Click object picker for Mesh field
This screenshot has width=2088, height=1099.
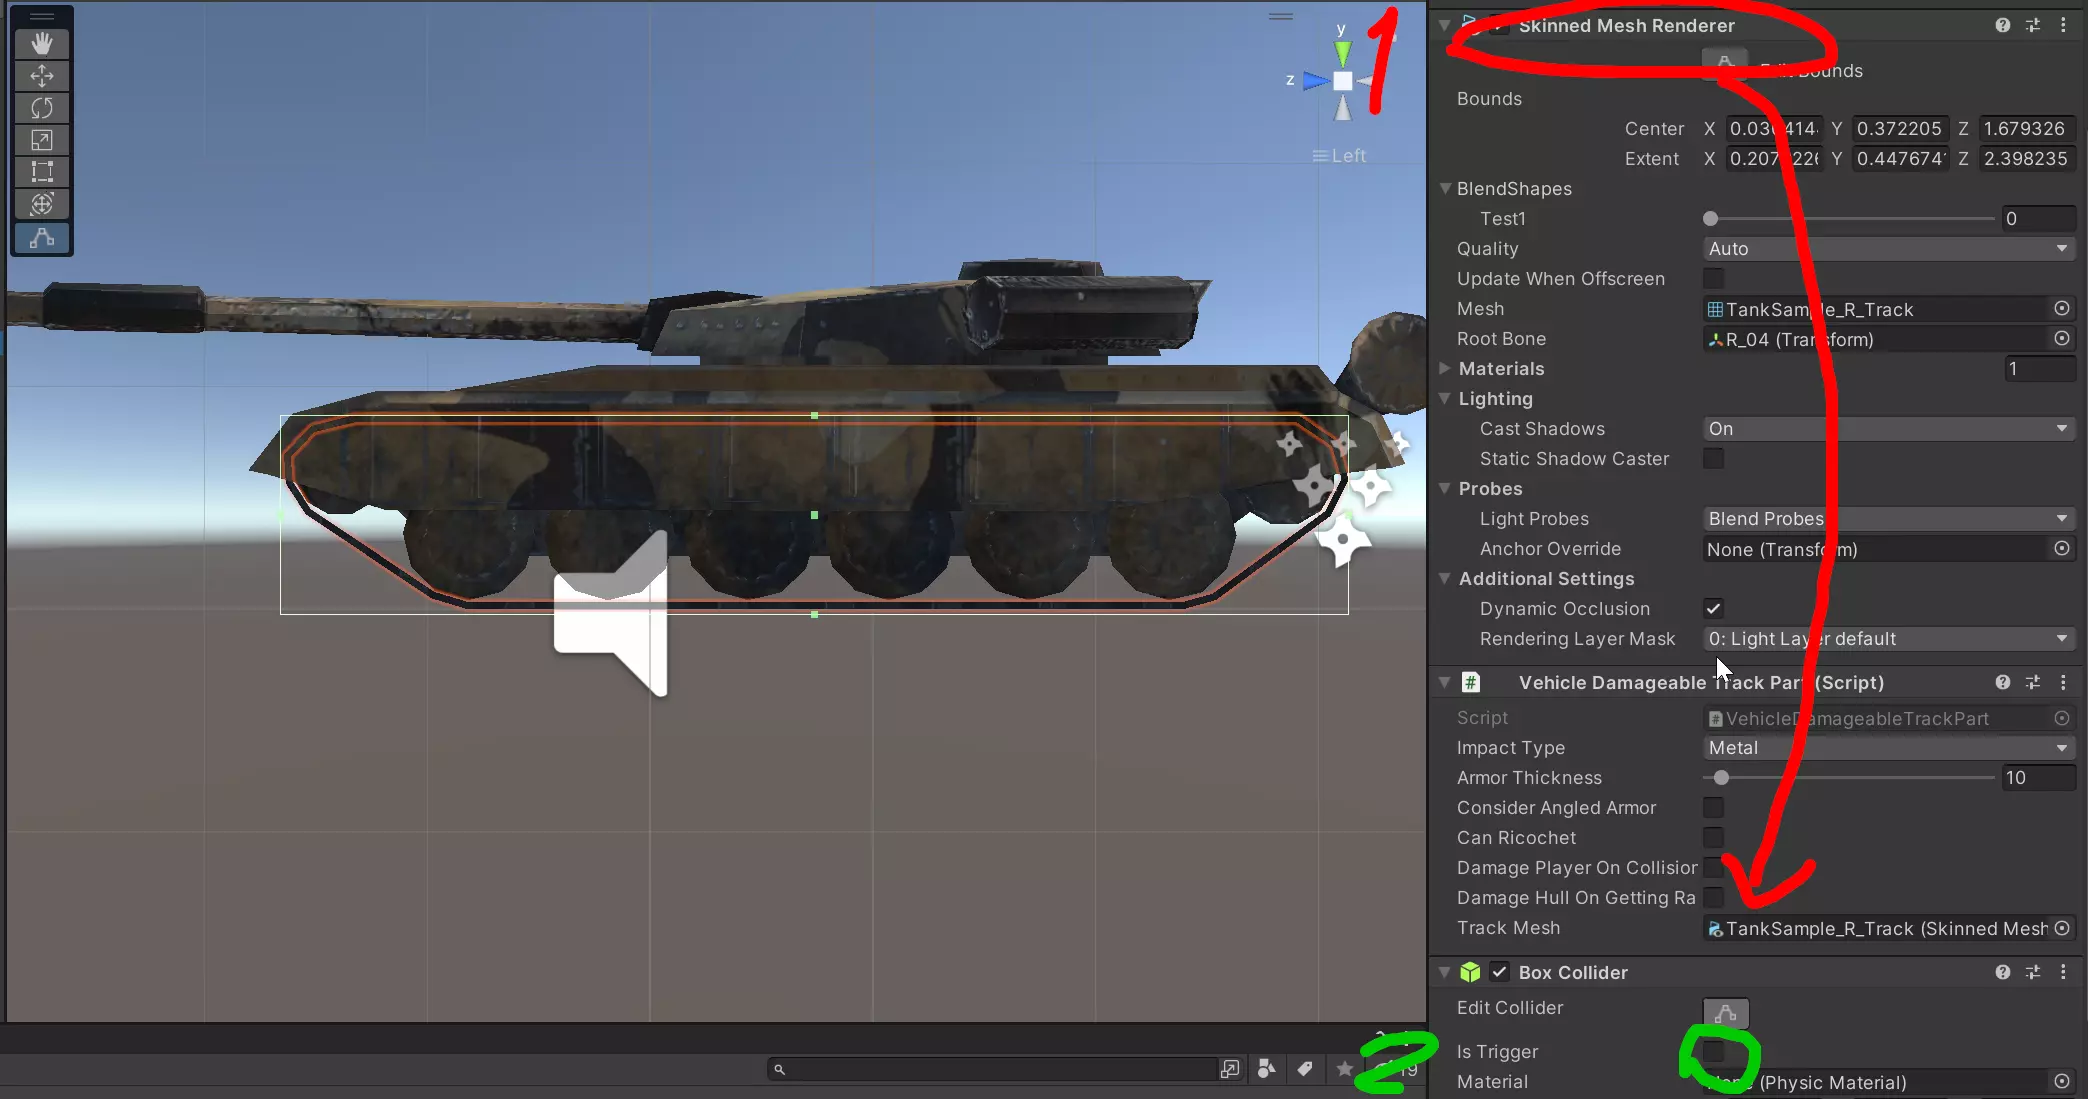(2061, 309)
